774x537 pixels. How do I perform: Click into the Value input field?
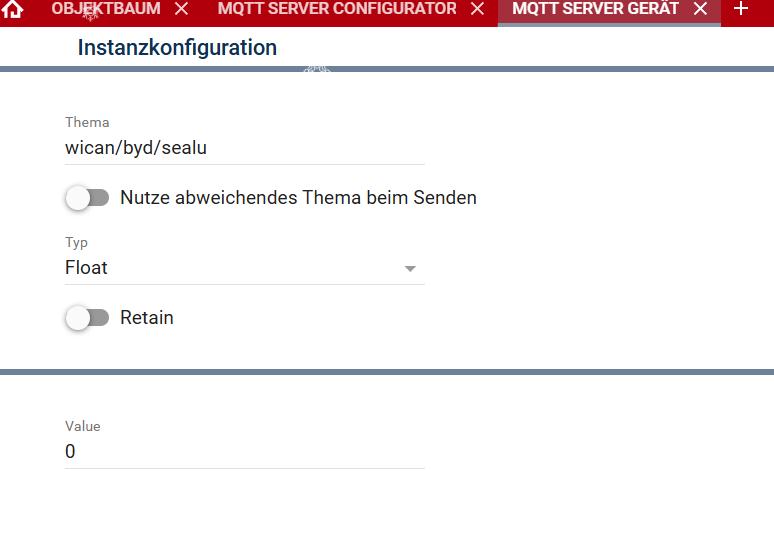click(x=245, y=452)
